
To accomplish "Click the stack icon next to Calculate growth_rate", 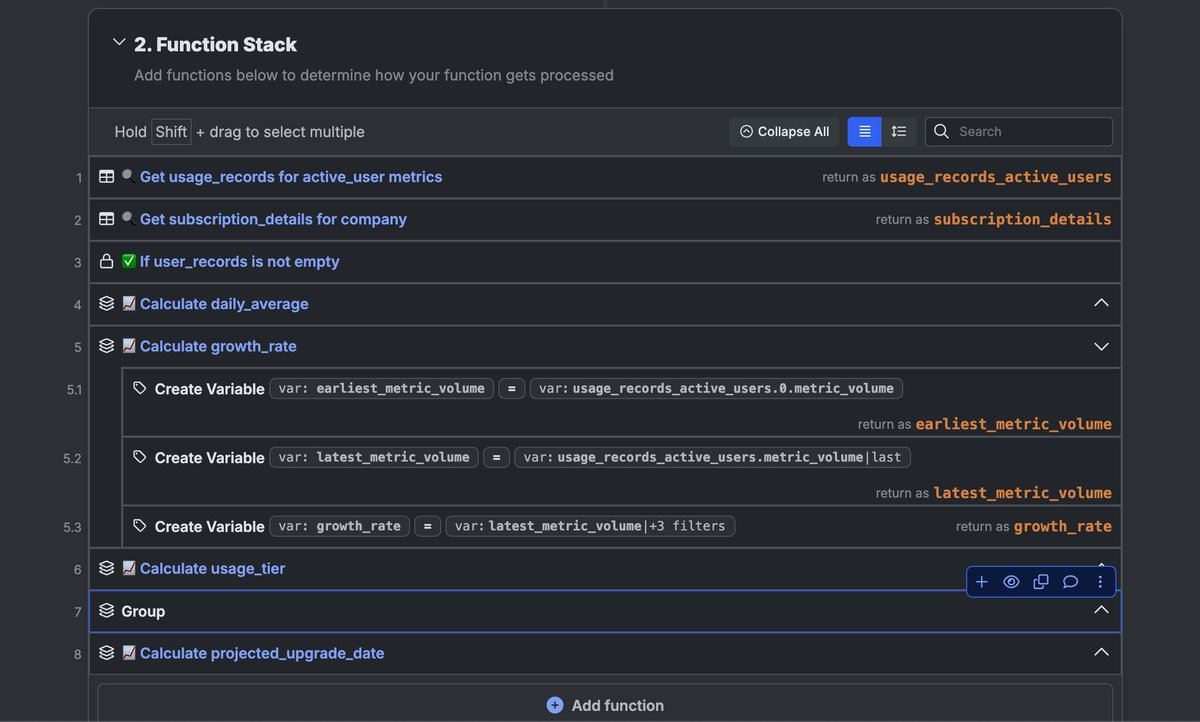I will 107,345.
